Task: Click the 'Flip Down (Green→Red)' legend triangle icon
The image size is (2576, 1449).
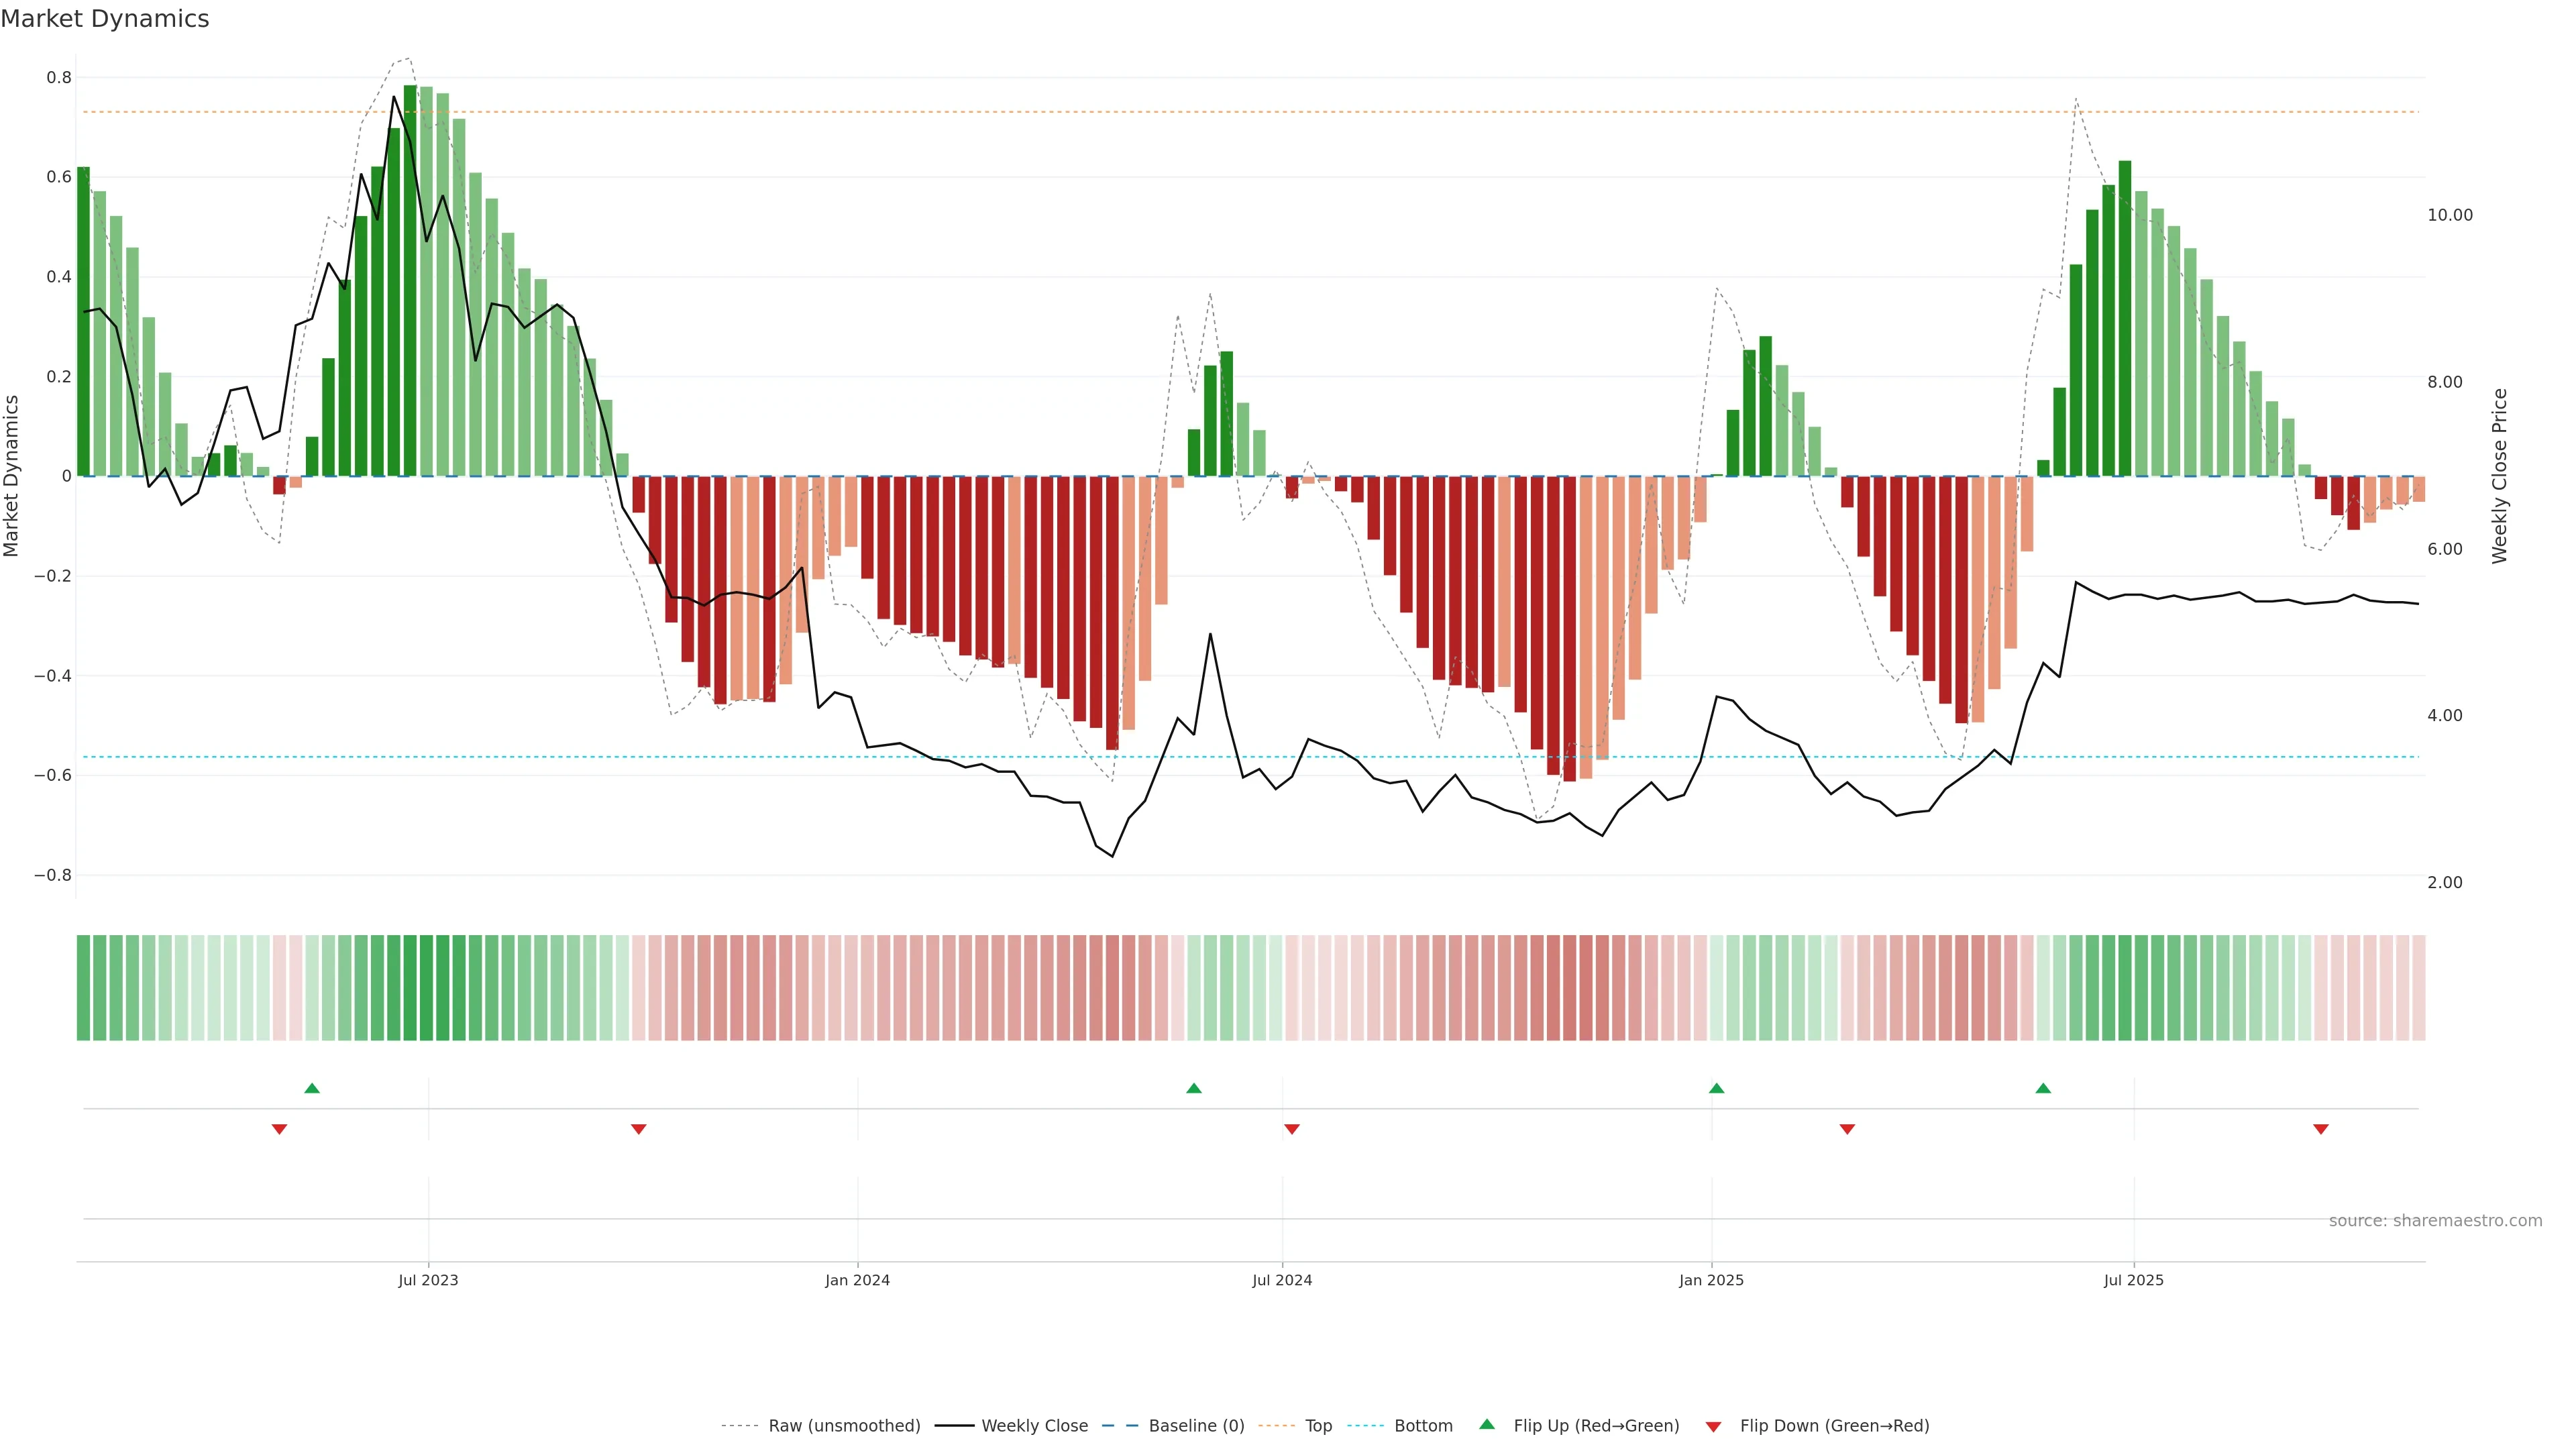Action: click(1713, 1426)
